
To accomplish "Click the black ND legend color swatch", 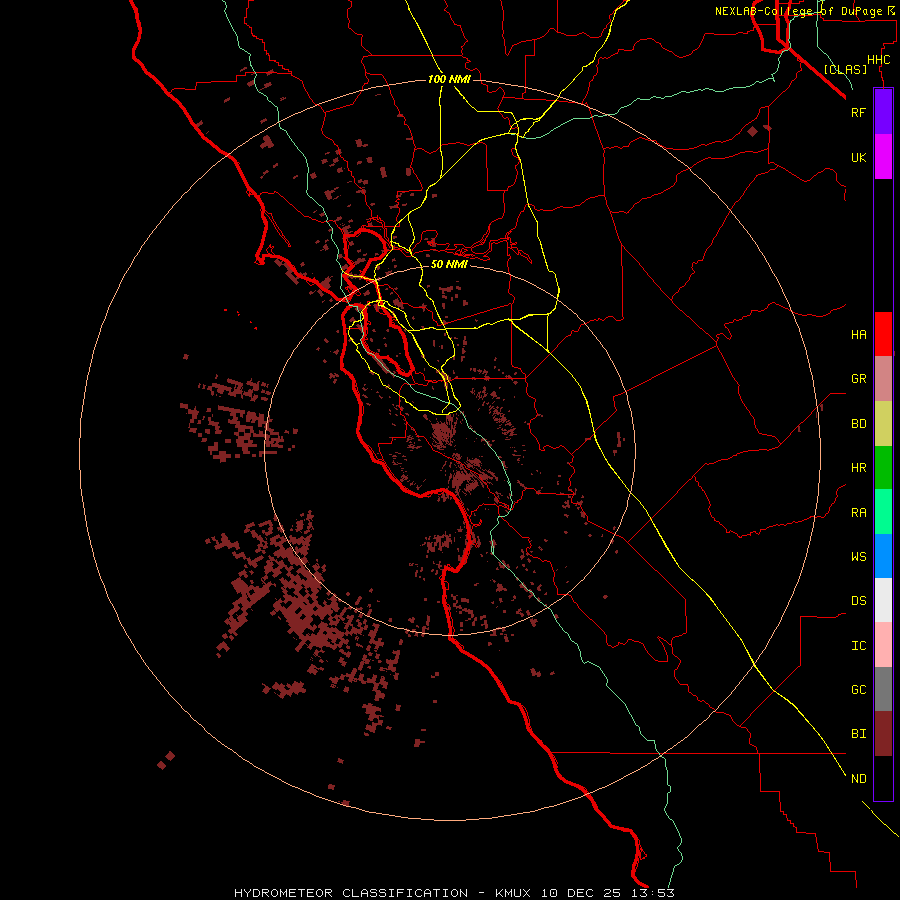I will [x=883, y=778].
